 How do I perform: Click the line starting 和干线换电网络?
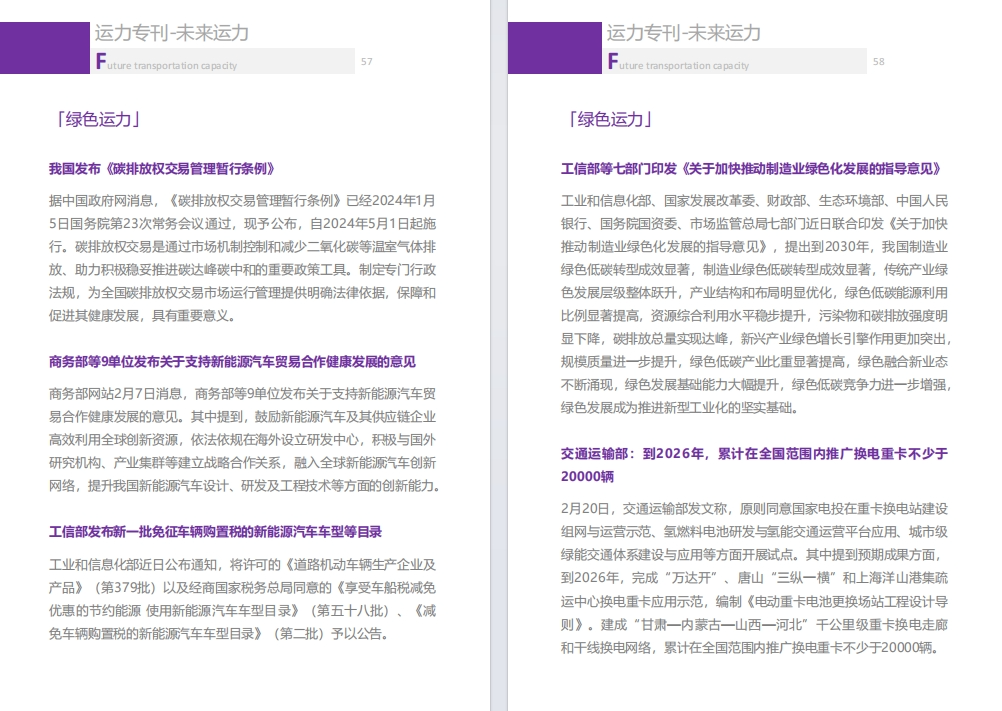[750, 648]
